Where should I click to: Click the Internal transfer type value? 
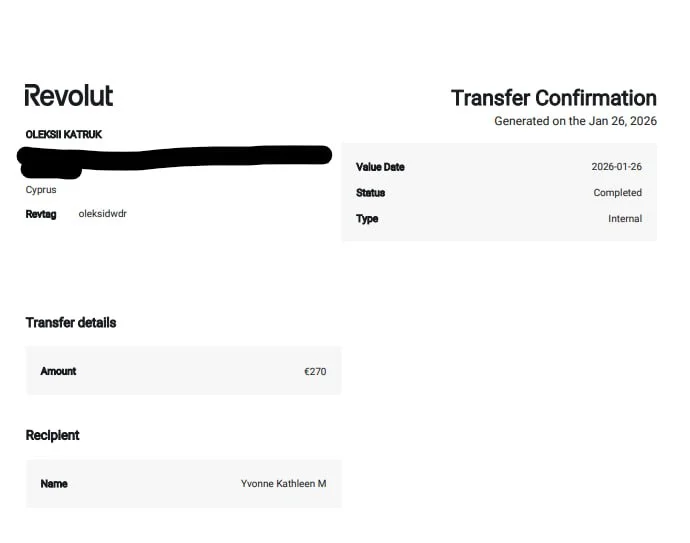(624, 219)
